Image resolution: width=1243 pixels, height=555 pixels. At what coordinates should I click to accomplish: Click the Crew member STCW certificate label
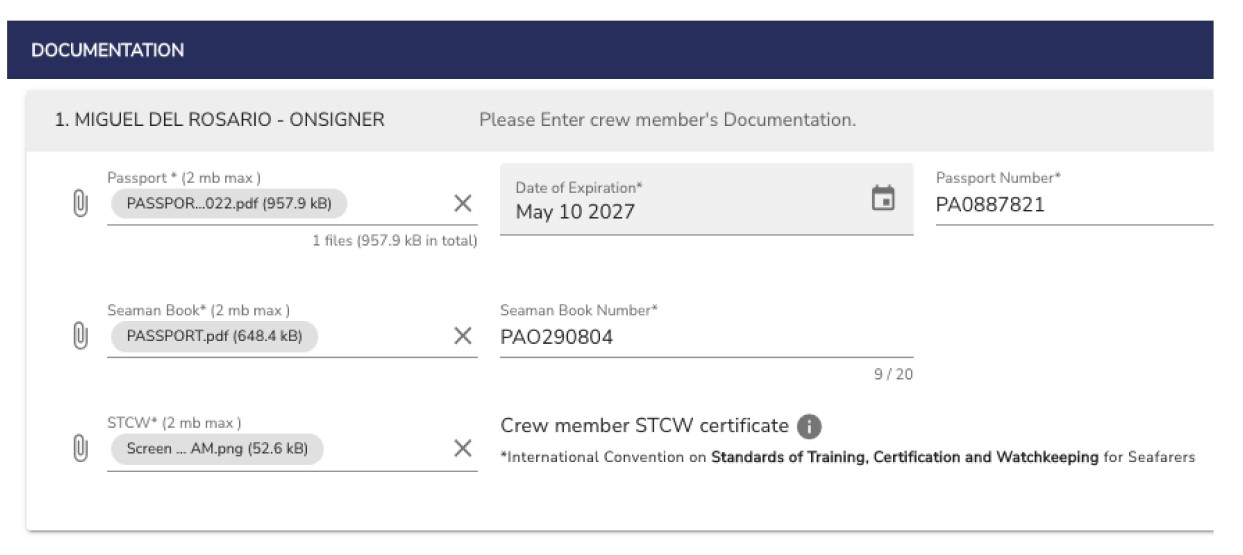click(x=644, y=426)
